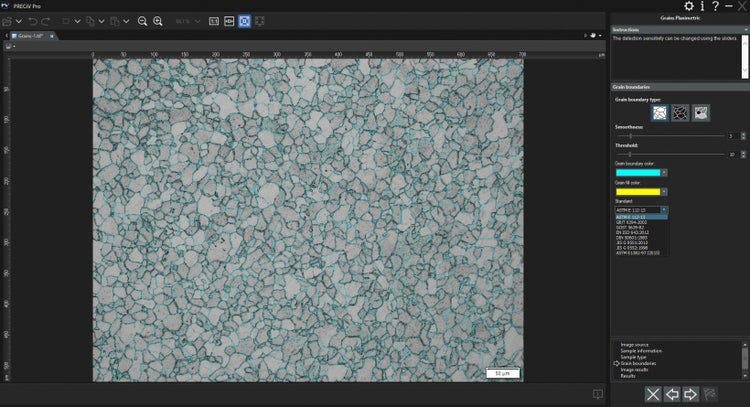Switch to the Grains image tab
The width and height of the screenshot is (750, 407).
pyautogui.click(x=32, y=36)
